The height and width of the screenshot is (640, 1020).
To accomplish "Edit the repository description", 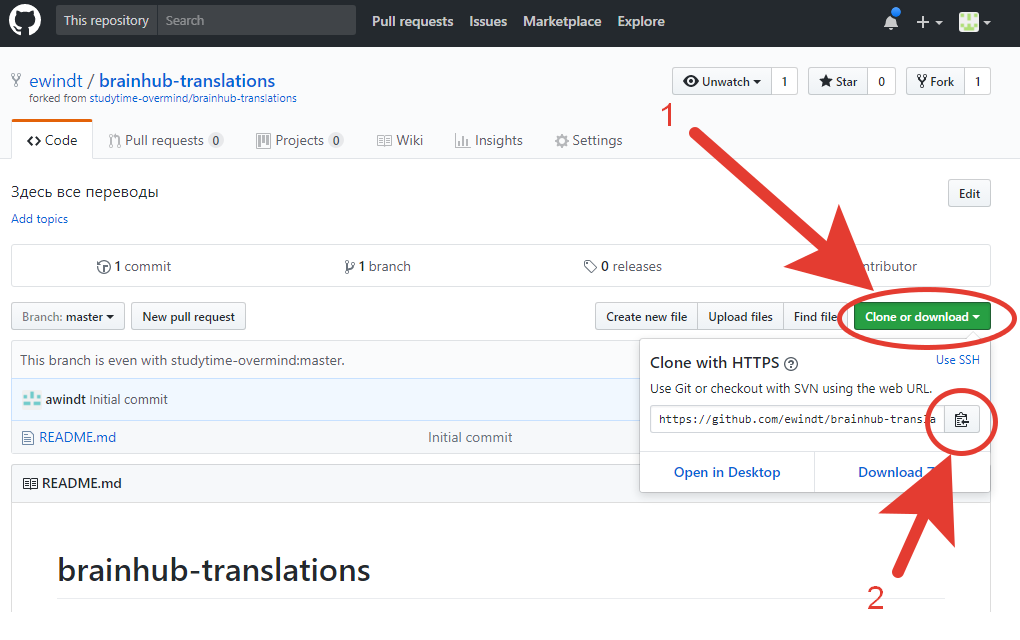I will [969, 193].
